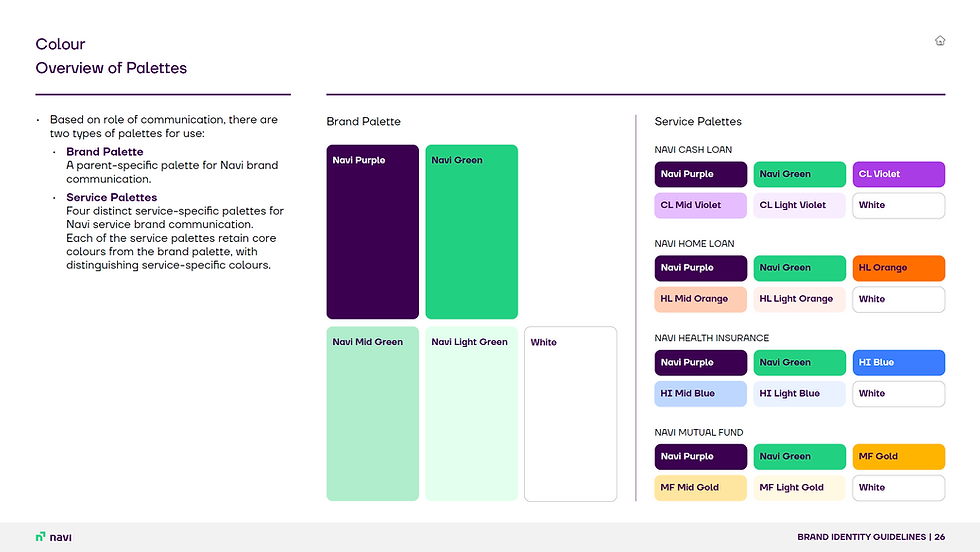Click the 'Colour' title text
This screenshot has height=552, width=980.
[x=60, y=44]
